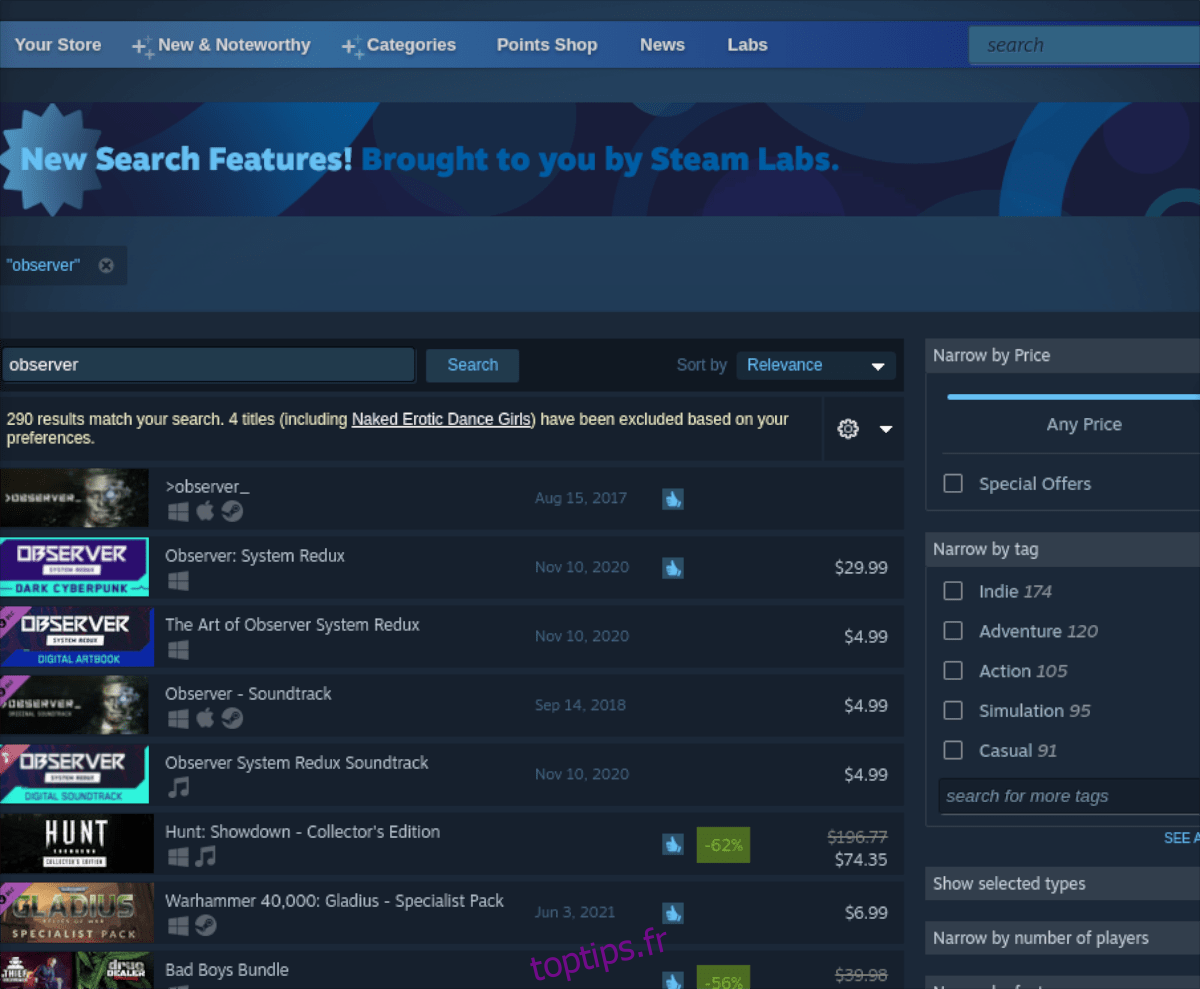Remove the "observer" search tag with the x icon
The image size is (1200, 989).
(x=106, y=265)
